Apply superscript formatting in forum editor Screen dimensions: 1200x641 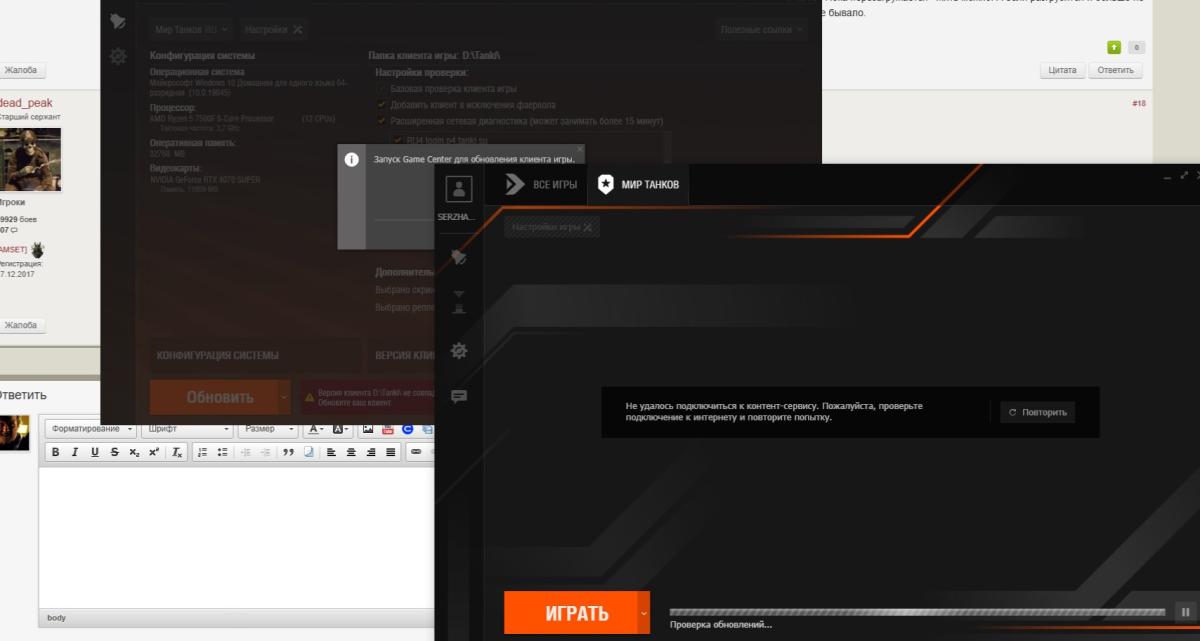[154, 452]
